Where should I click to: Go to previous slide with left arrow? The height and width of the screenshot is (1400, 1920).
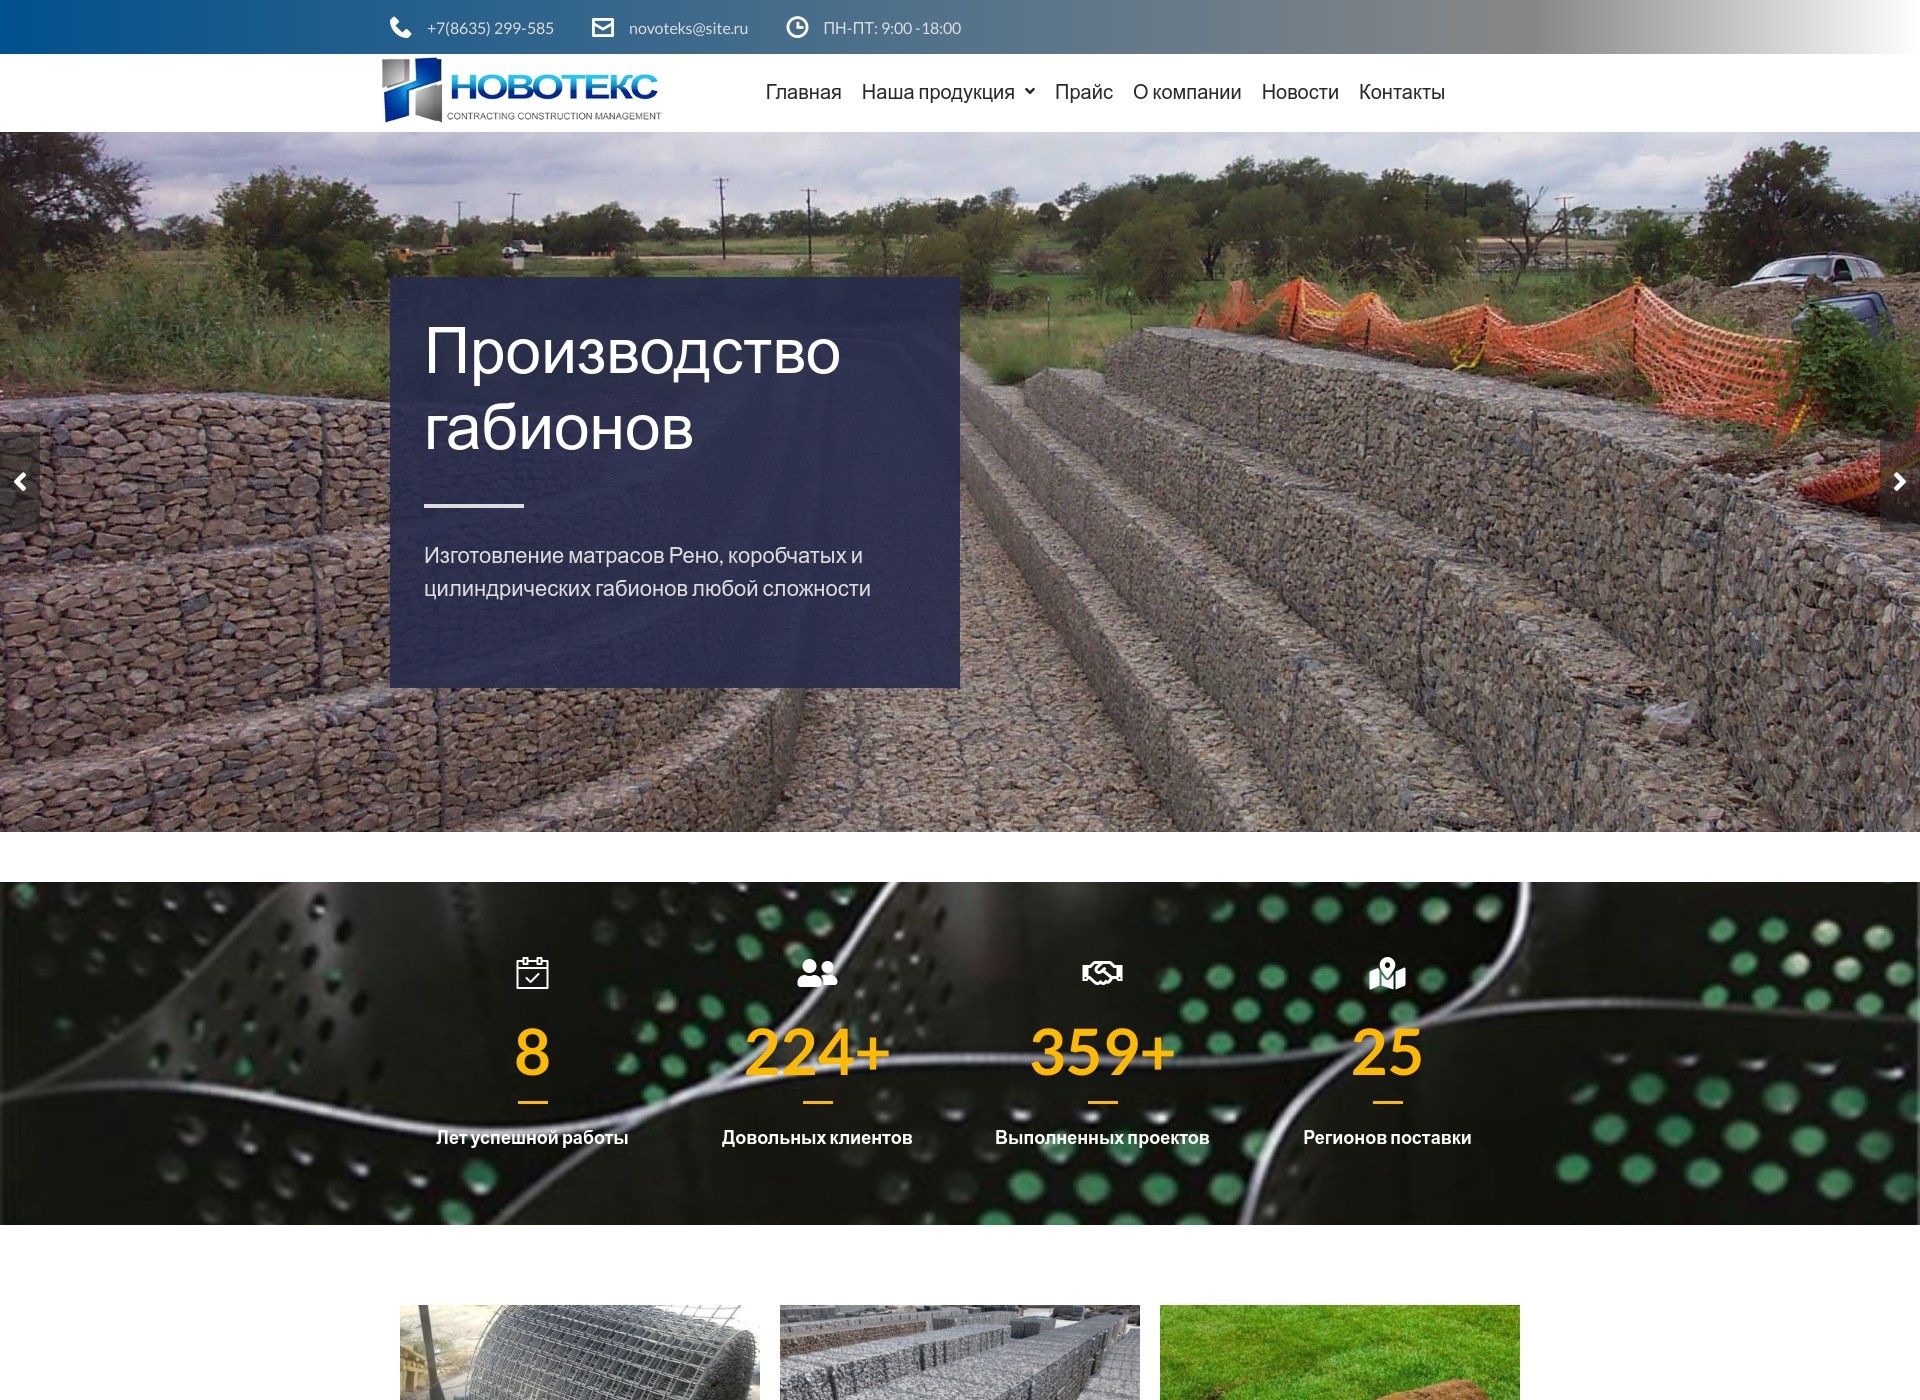pyautogui.click(x=20, y=482)
